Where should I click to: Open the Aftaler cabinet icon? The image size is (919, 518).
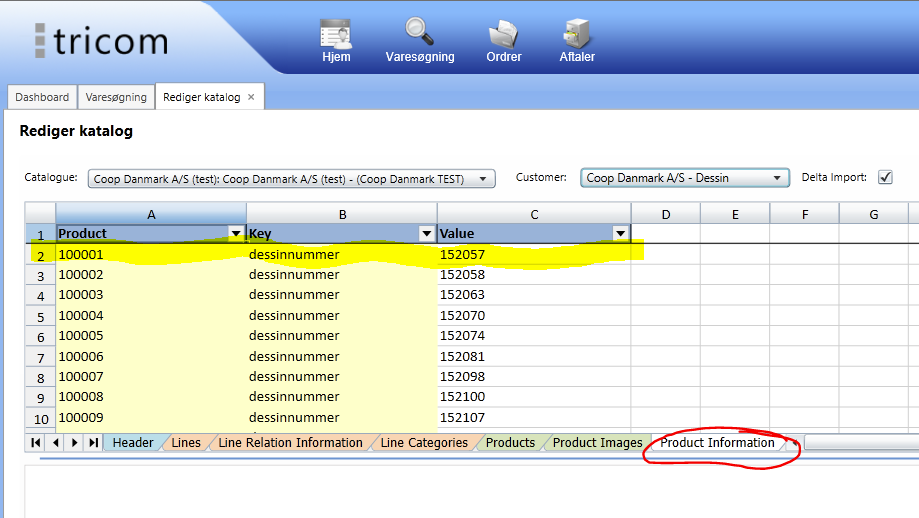[x=577, y=40]
